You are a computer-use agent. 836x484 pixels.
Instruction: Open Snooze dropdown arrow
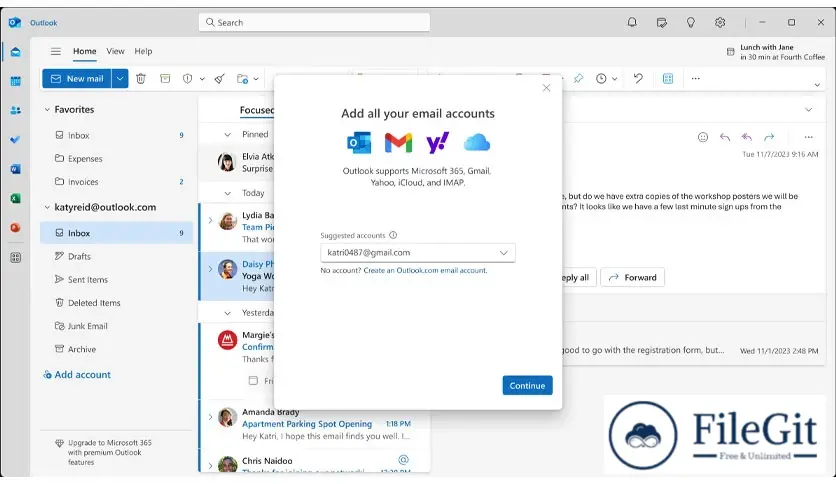coord(614,79)
